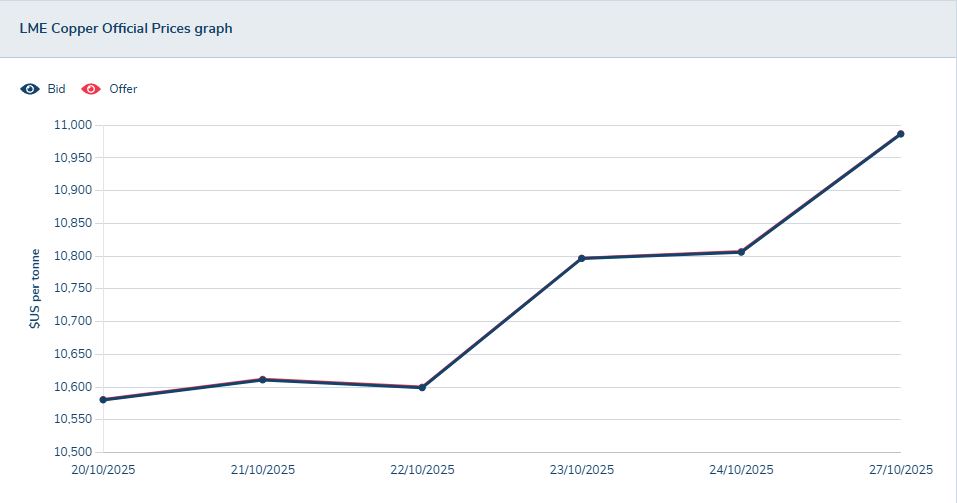
Task: Select the data point for 22/10/2025
Action: pos(422,387)
